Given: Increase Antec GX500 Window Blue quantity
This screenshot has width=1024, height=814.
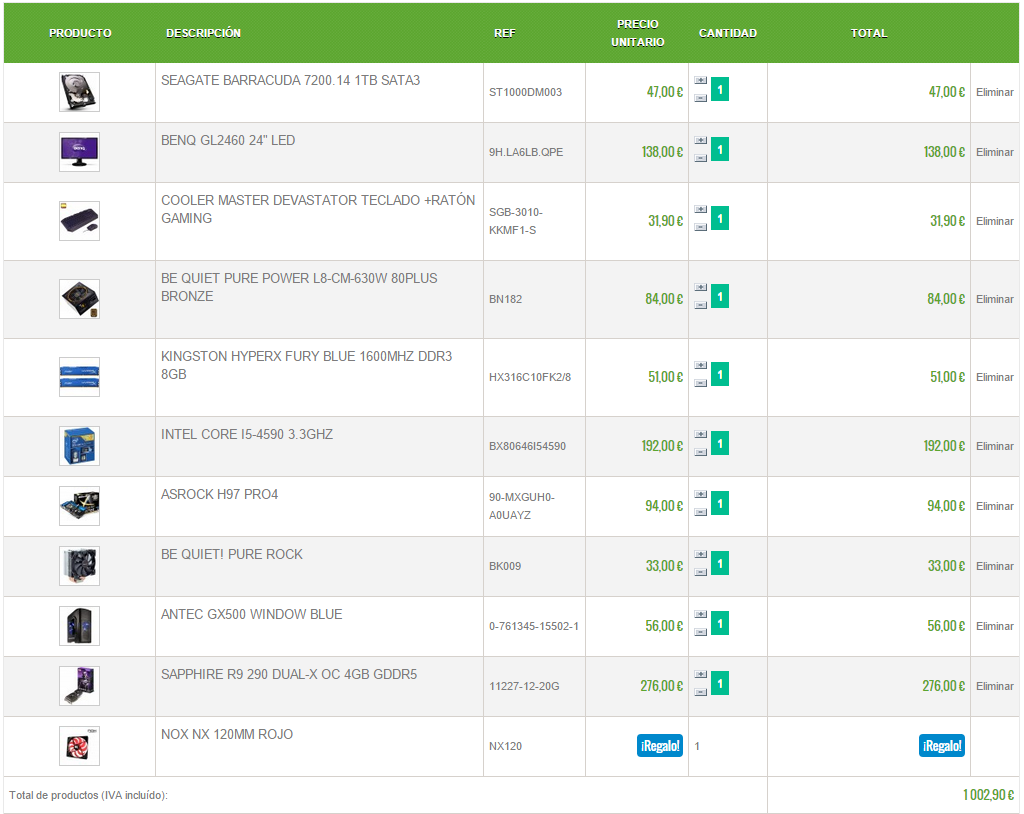Looking at the screenshot, I should [700, 615].
